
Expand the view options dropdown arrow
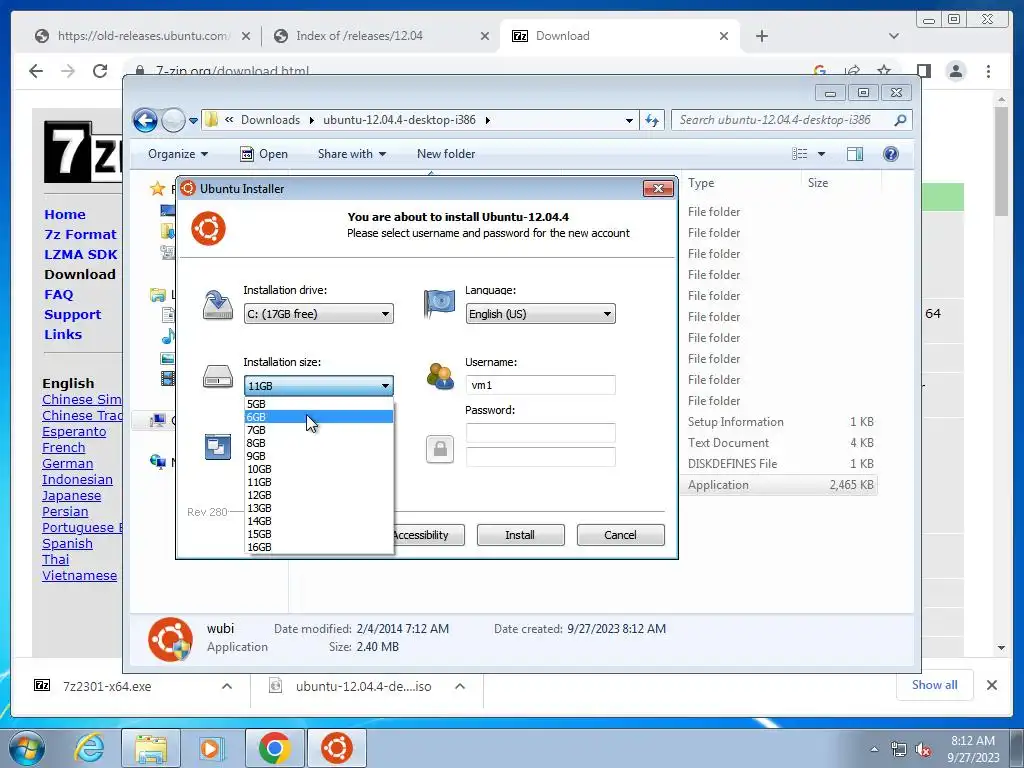coord(822,154)
